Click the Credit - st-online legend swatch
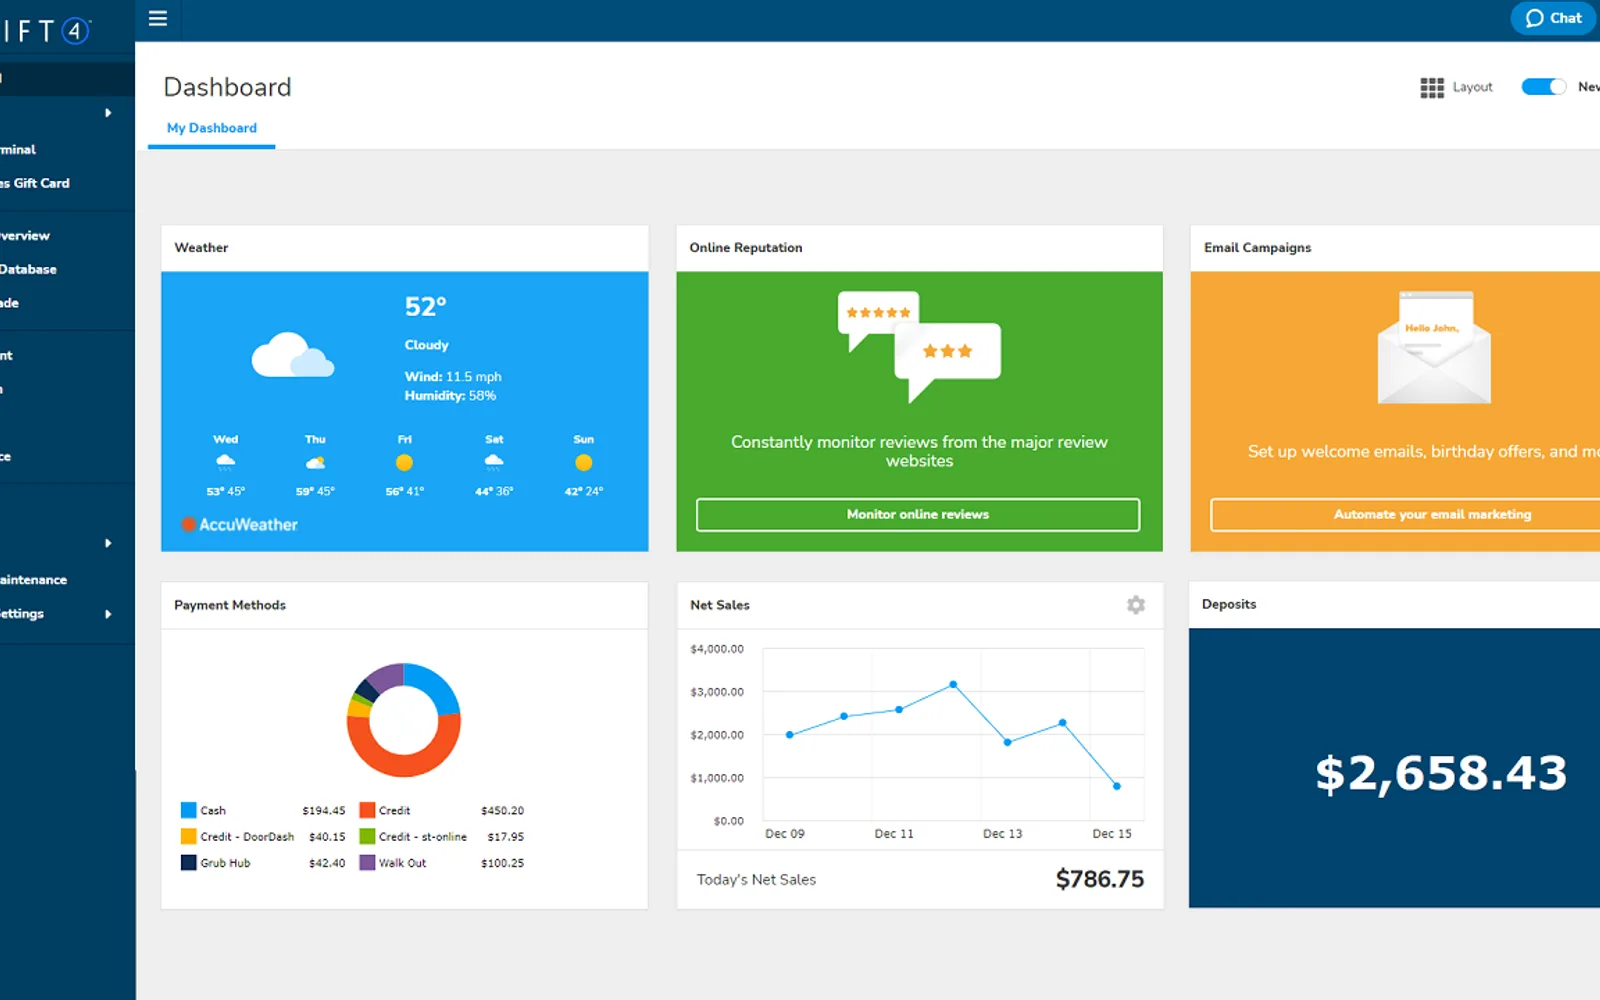The image size is (1600, 1000). point(367,836)
